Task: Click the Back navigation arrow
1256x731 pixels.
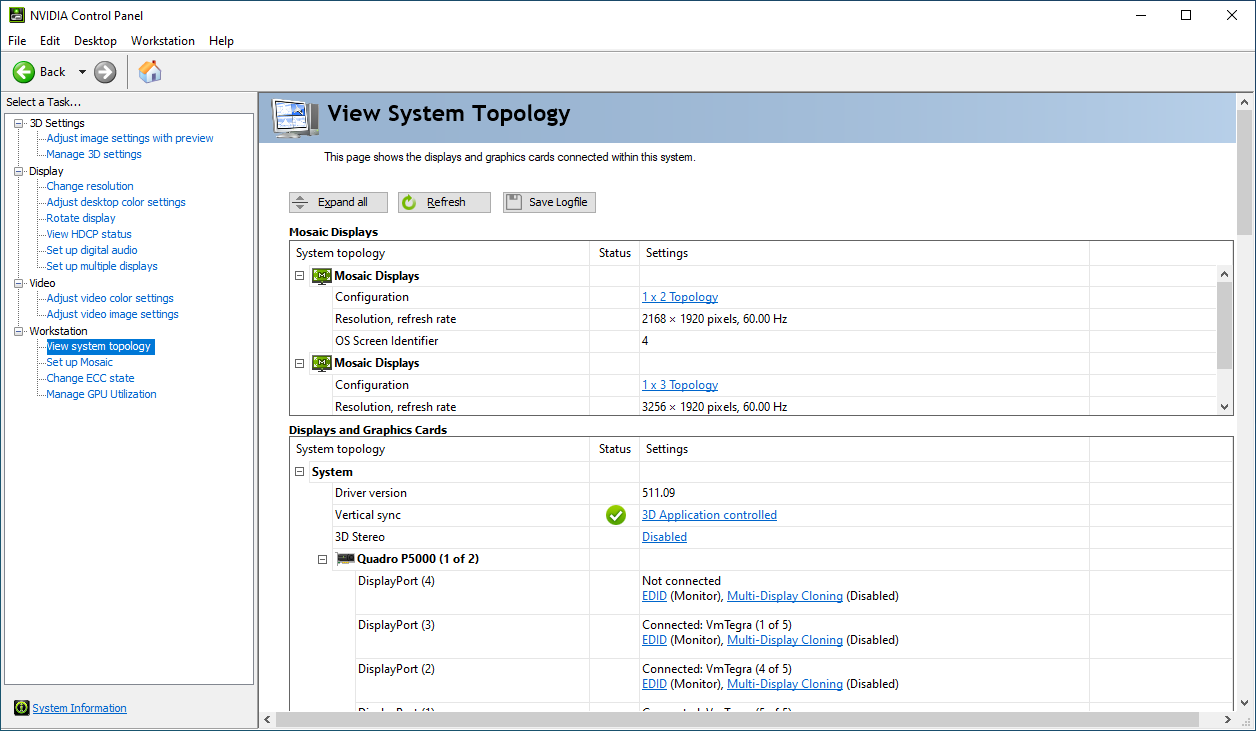Action: (x=24, y=71)
